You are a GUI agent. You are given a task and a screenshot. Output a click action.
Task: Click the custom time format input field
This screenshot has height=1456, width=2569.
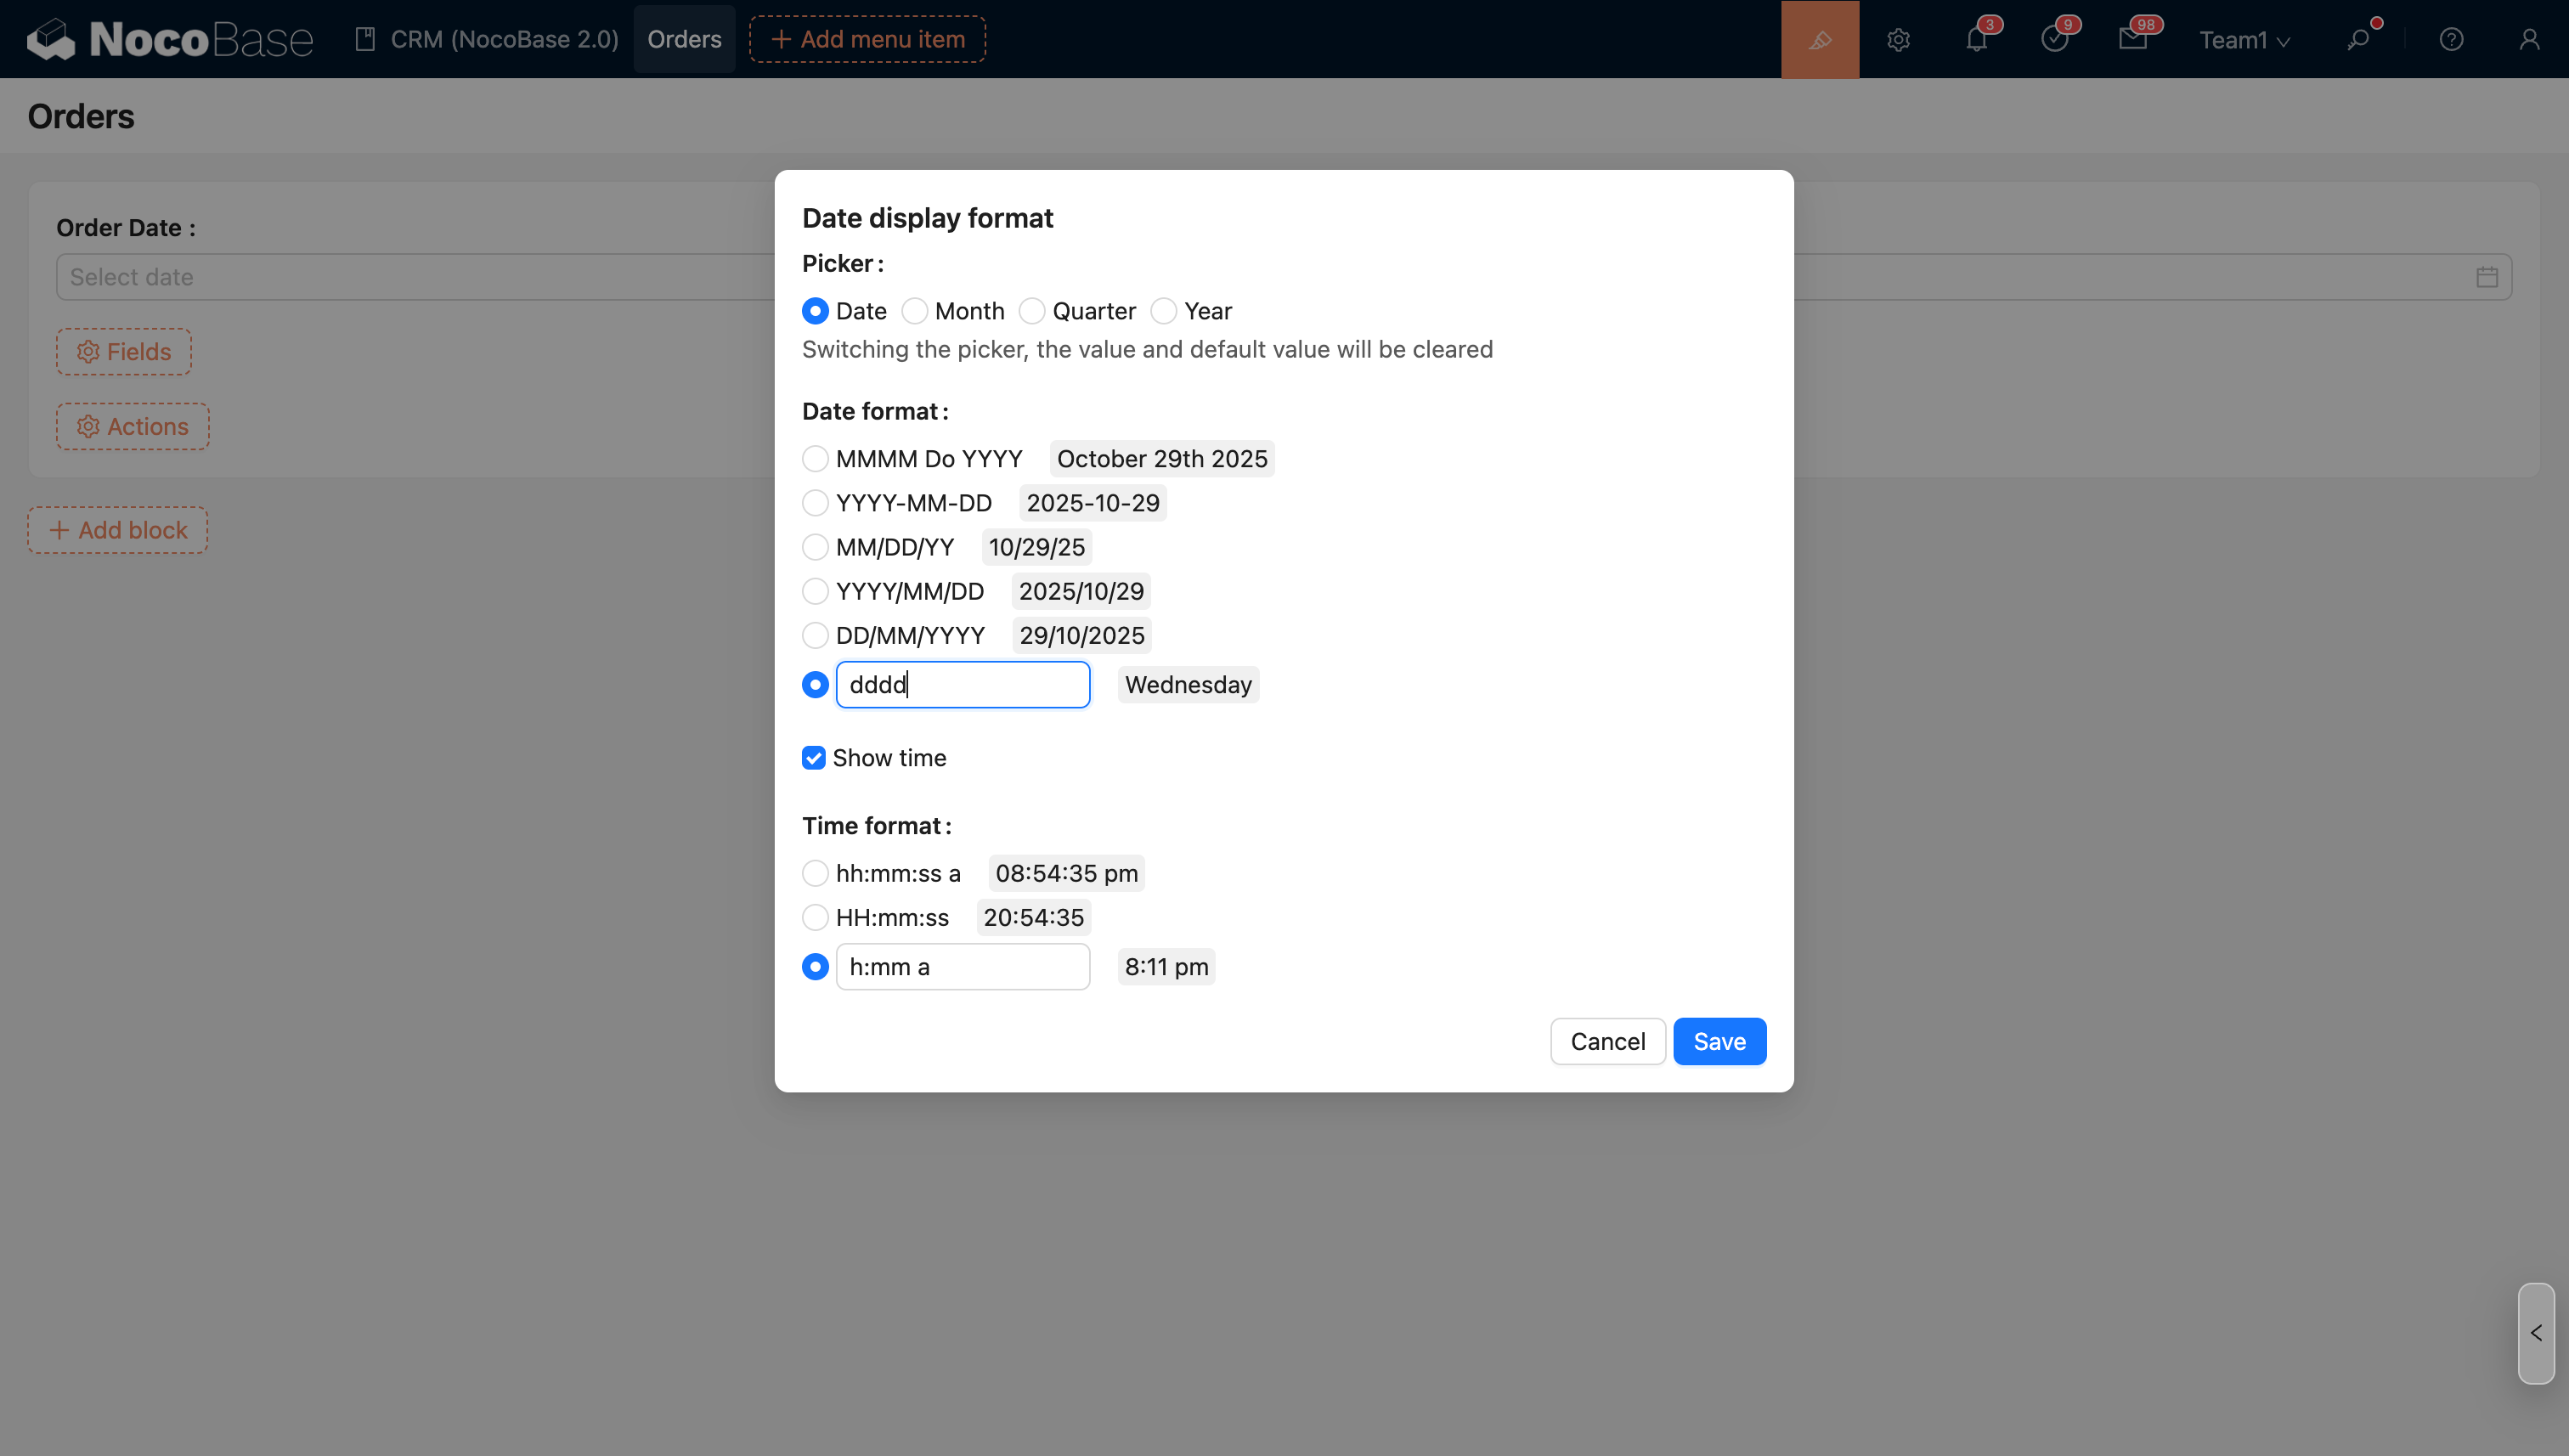click(x=962, y=967)
